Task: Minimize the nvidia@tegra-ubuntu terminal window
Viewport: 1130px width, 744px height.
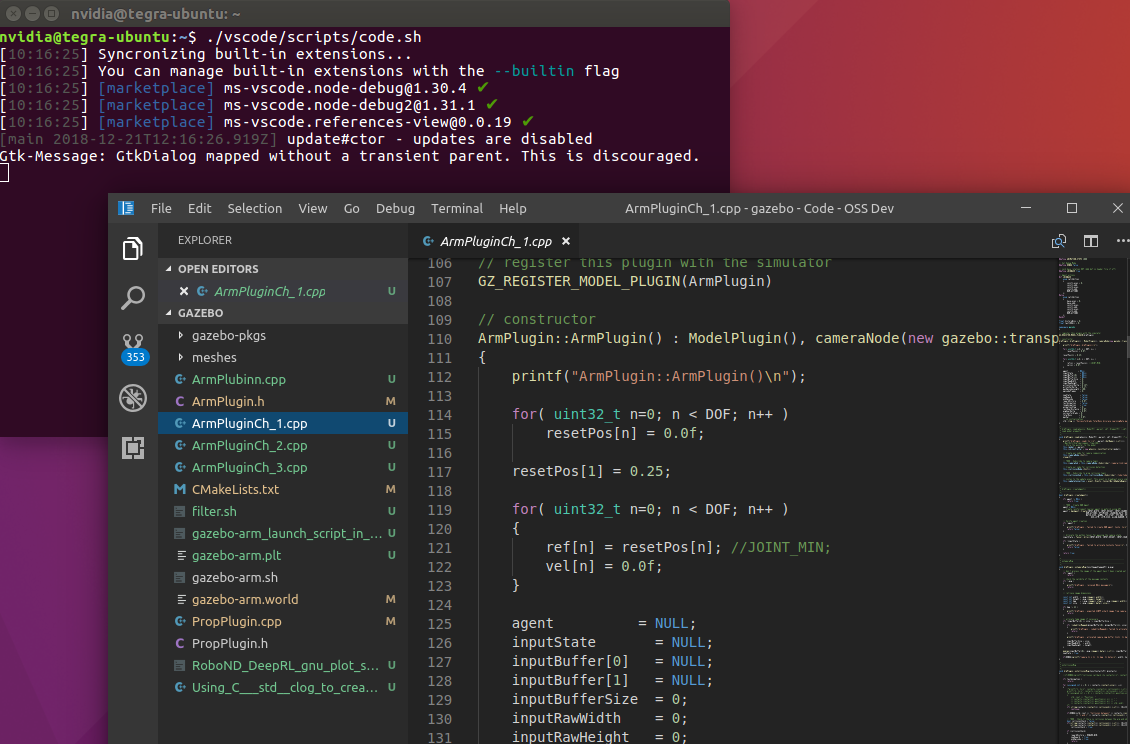Action: pos(32,14)
